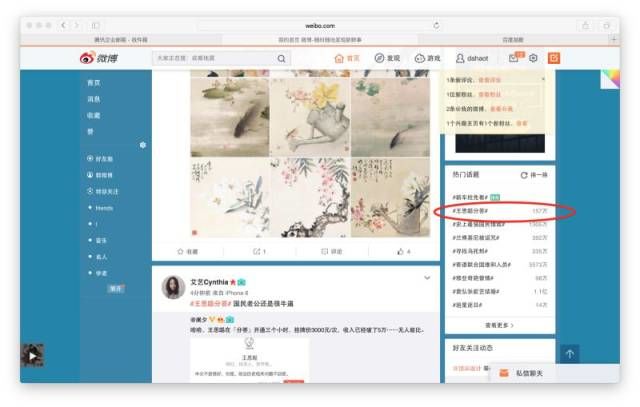Screen dimensions: 640x407
Task: Toggle the Safari sidebar button
Action: coord(96,25)
